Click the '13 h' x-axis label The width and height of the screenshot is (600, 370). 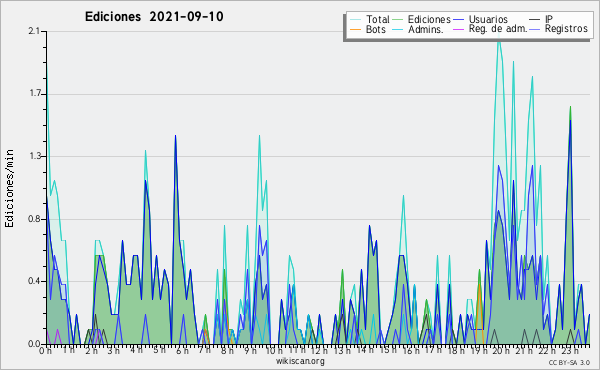point(342,350)
